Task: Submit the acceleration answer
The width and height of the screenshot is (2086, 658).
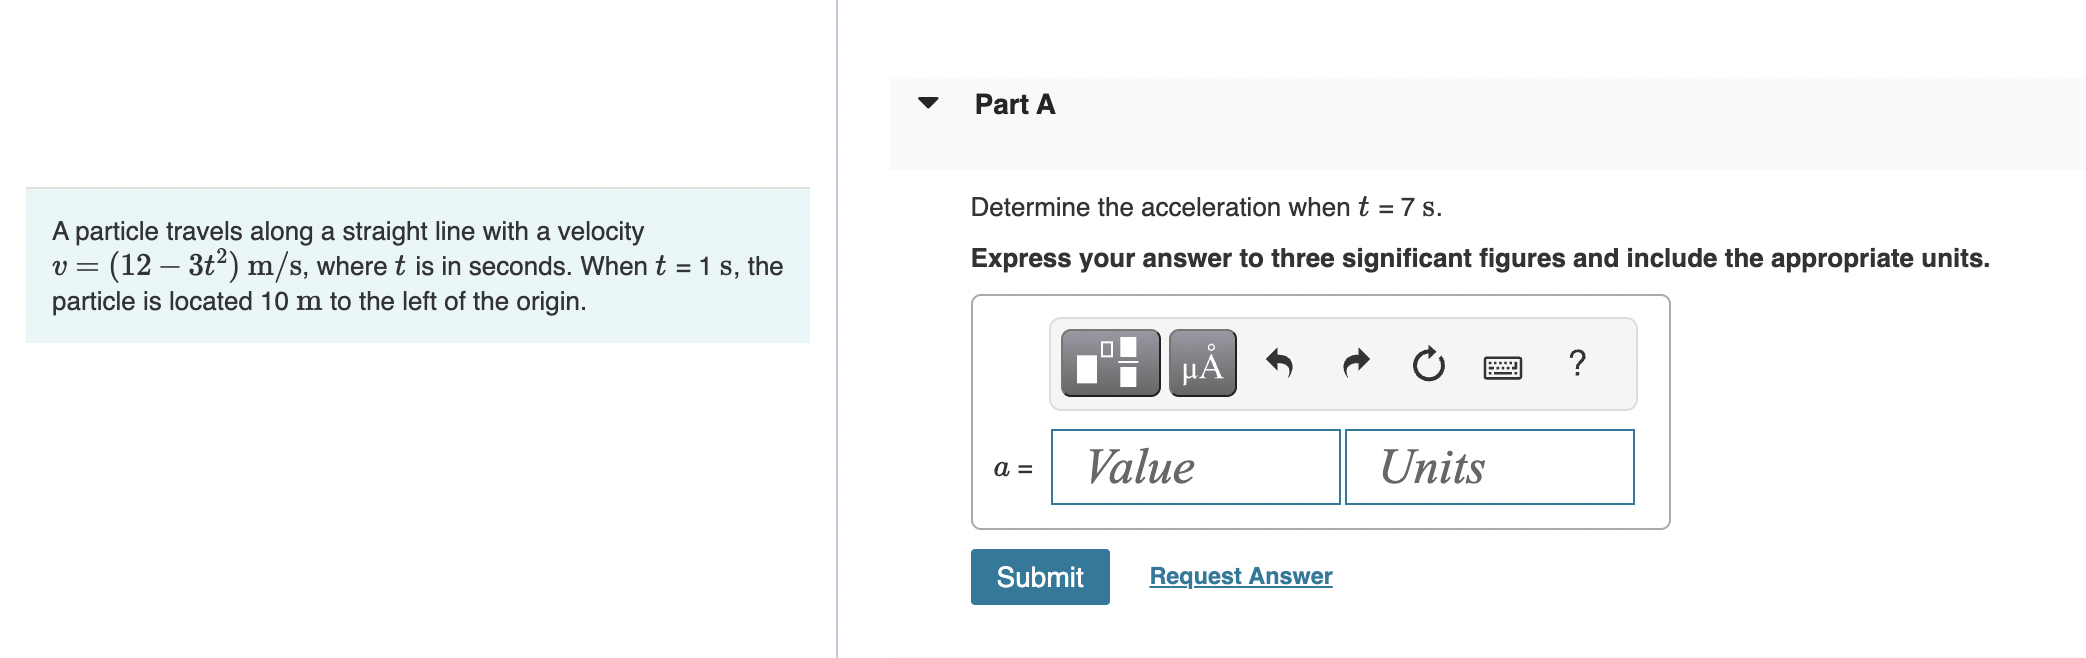Action: pyautogui.click(x=1039, y=576)
